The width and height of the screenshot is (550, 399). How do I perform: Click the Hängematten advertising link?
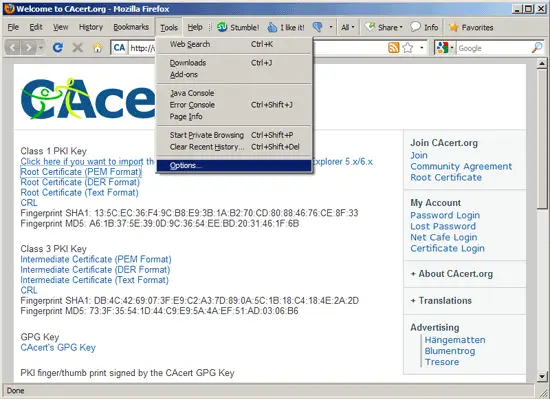[455, 340]
